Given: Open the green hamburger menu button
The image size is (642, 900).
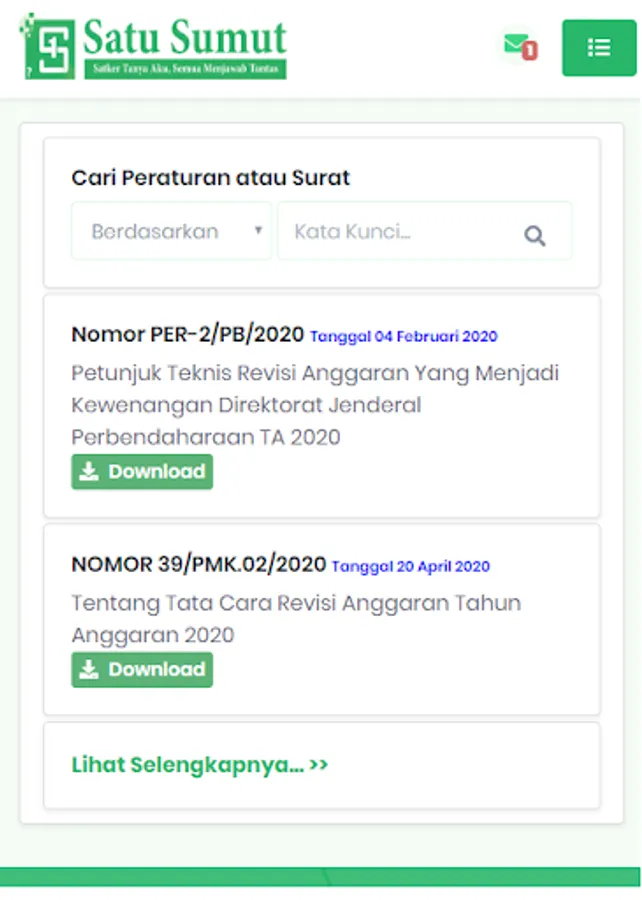Looking at the screenshot, I should [x=599, y=47].
